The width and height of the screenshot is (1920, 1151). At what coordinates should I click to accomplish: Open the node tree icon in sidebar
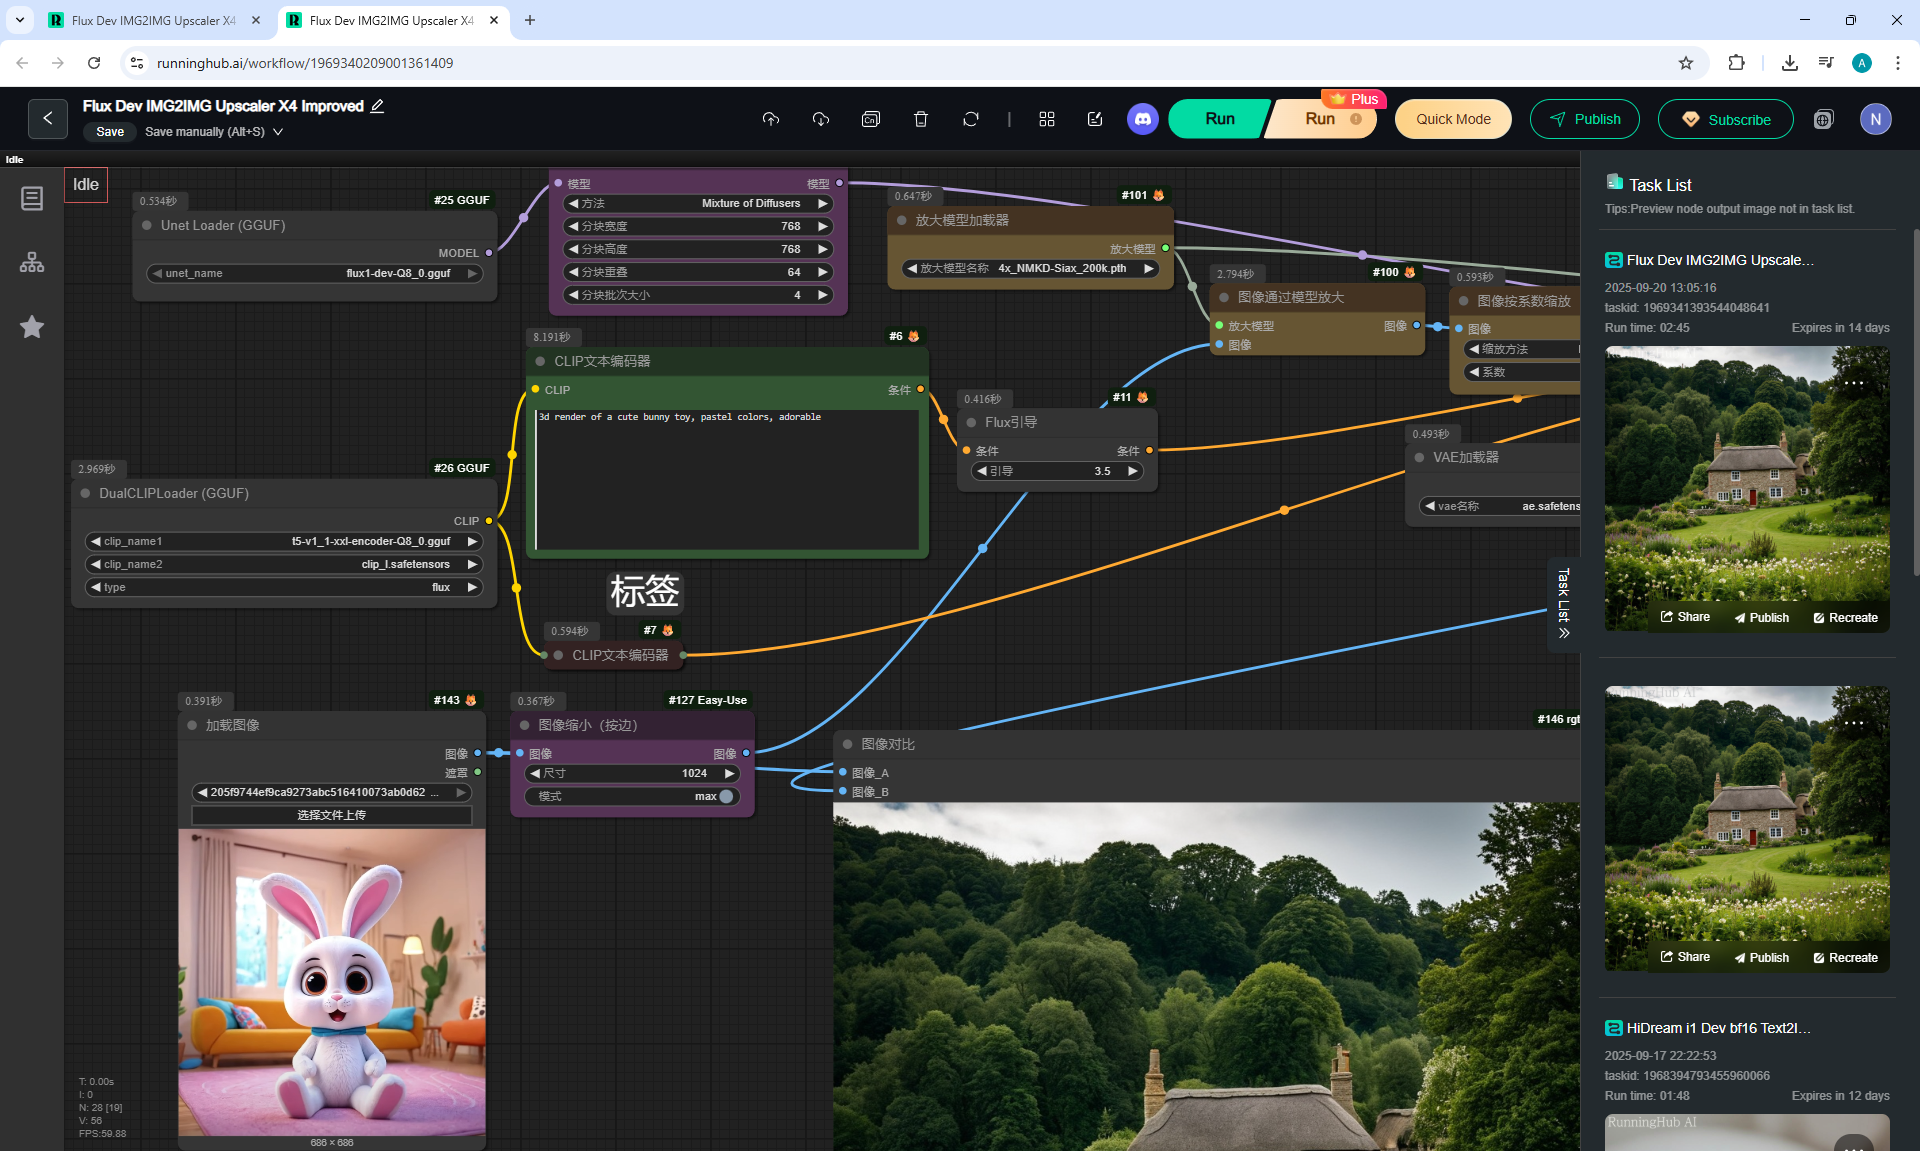click(x=32, y=262)
